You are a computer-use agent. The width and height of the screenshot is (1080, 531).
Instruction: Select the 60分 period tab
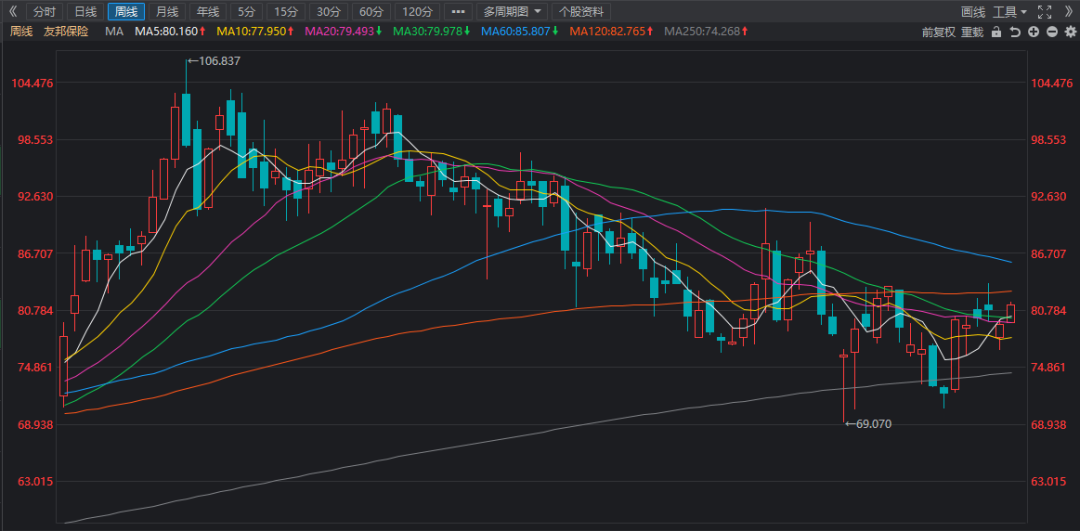371,12
